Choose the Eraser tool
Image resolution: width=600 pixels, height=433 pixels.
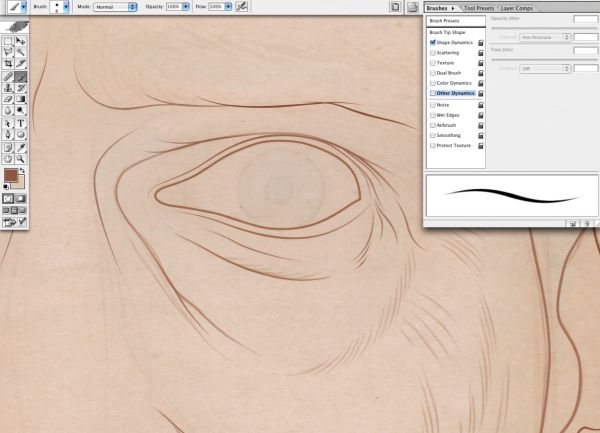[x=8, y=99]
